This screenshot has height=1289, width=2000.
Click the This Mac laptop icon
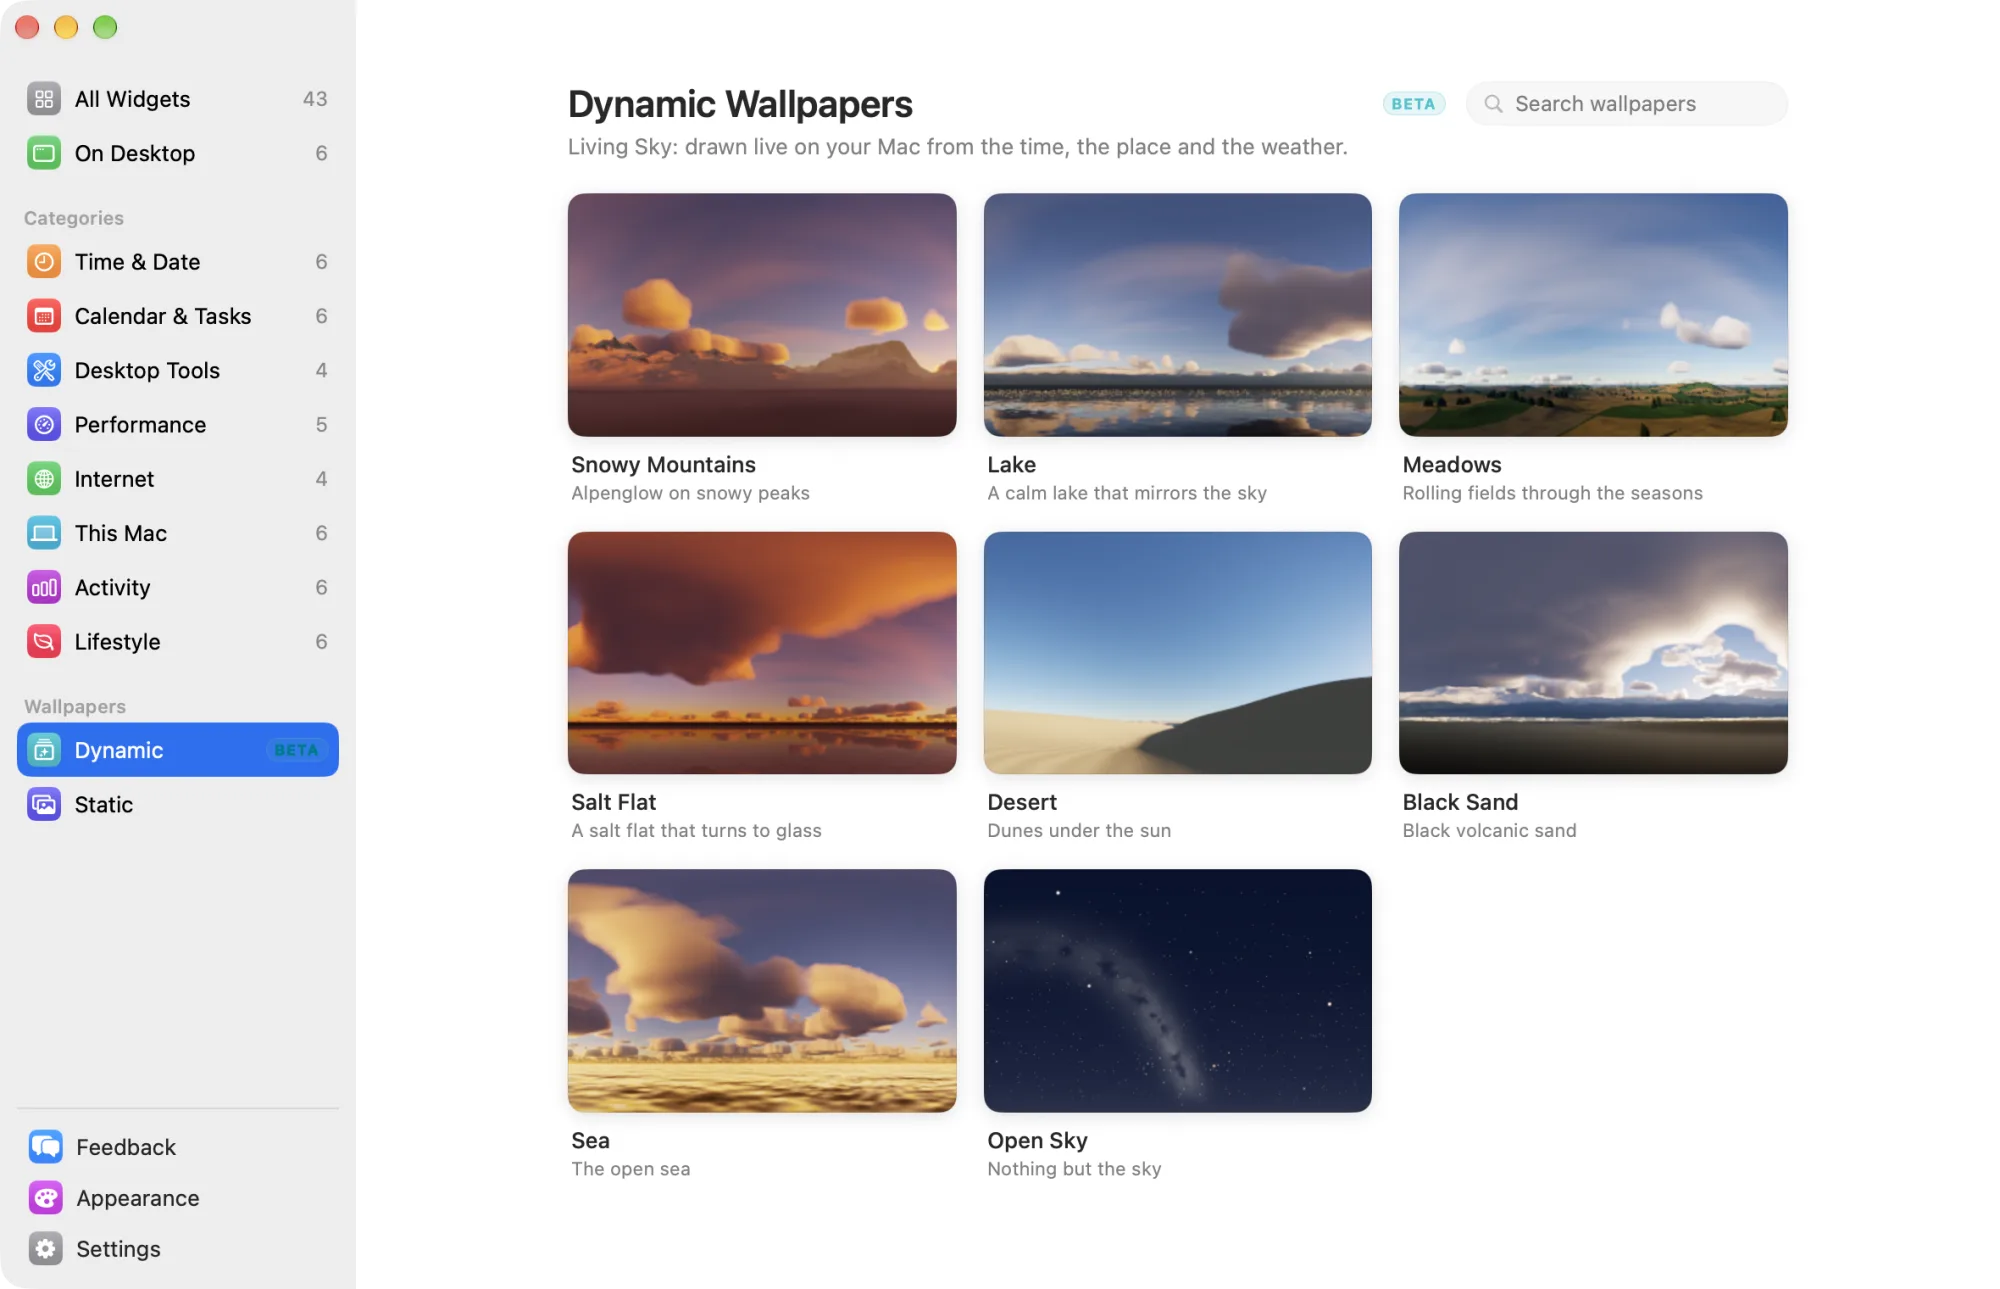tap(43, 533)
